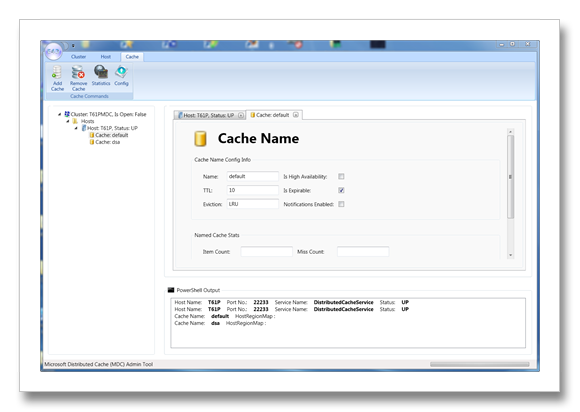Click the DistributedCacheService text in first output row
Image resolution: width=580 pixels, height=412 pixels.
(x=343, y=303)
